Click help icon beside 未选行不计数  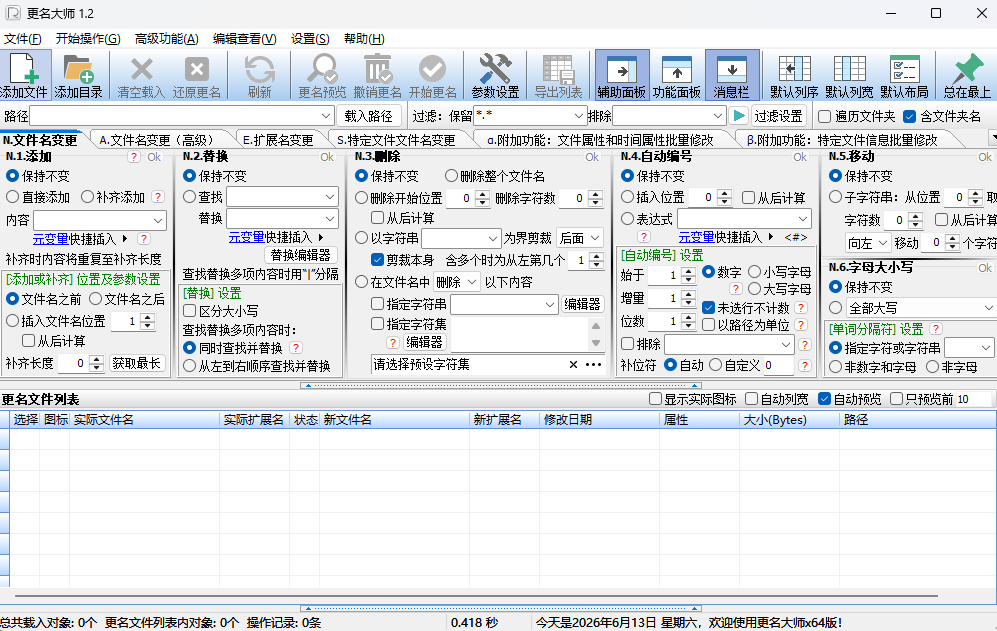[801, 308]
